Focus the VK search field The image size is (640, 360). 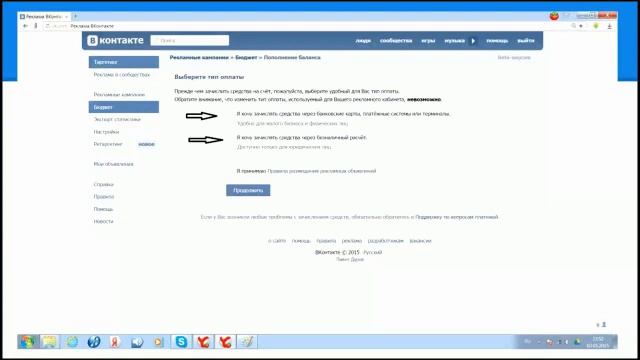190,40
